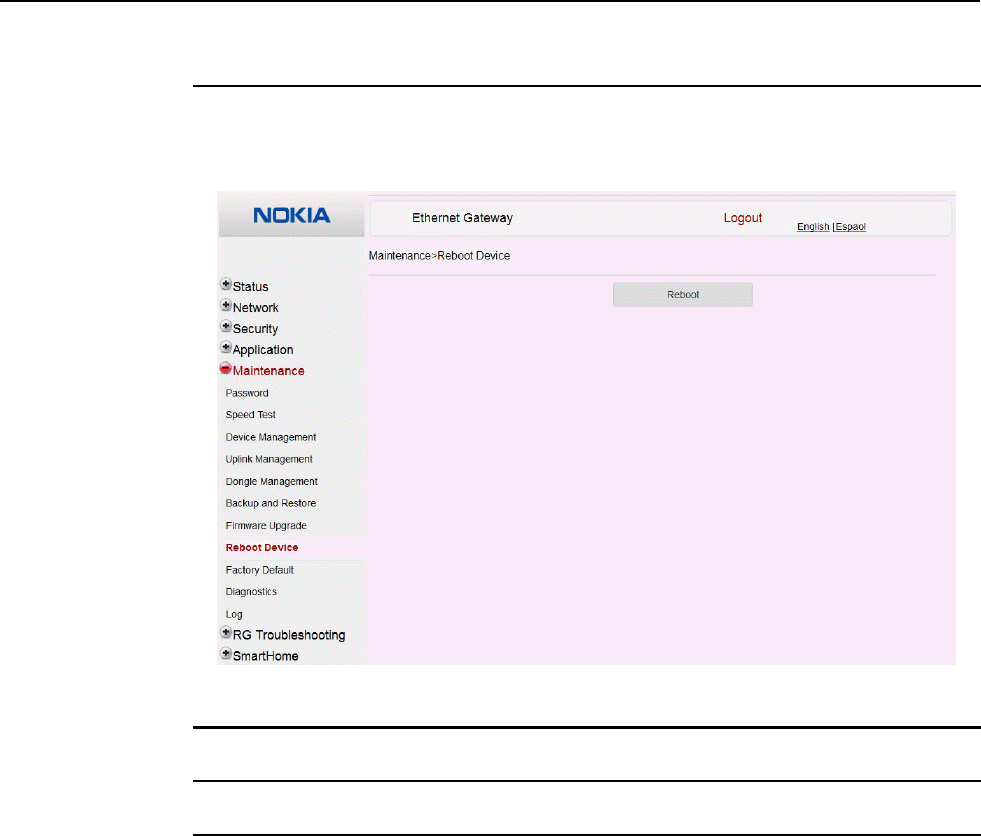
Task: Open the Application menu label
Action: [x=263, y=350]
